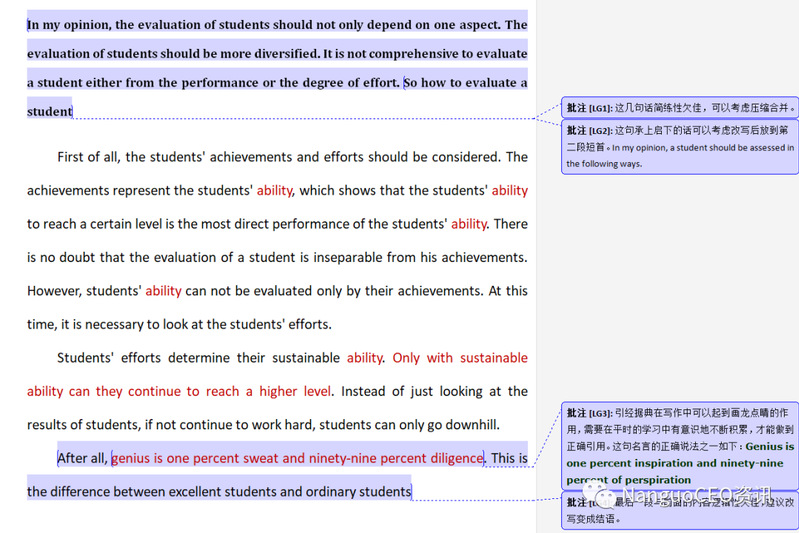Screen dimensions: 799x533
Task: Click the line 'is no doubt that the evaluation'
Action: pos(277,257)
